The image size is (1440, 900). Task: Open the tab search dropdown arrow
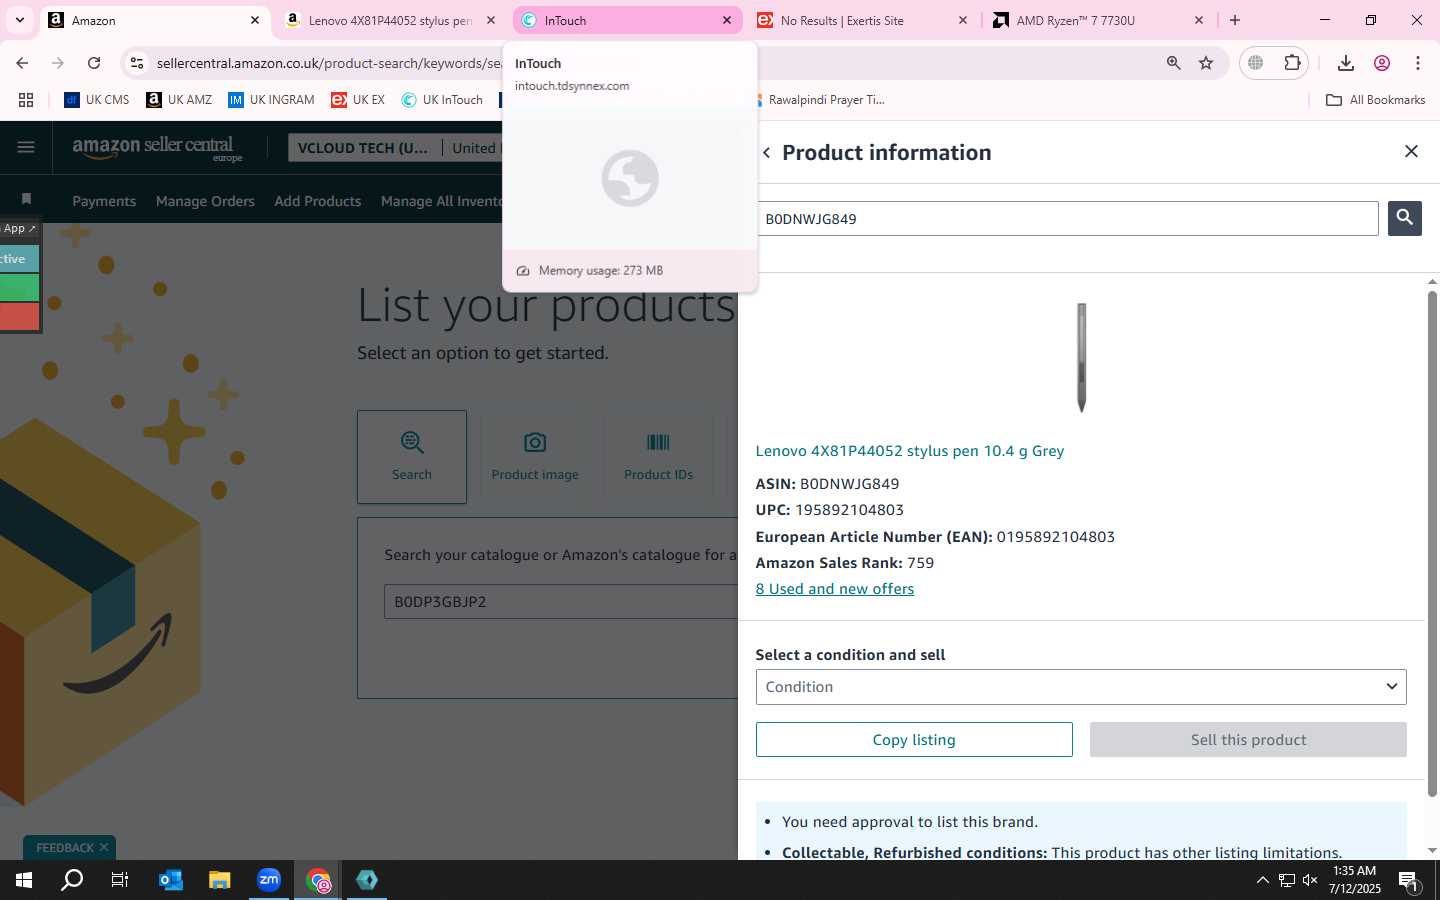tap(19, 20)
